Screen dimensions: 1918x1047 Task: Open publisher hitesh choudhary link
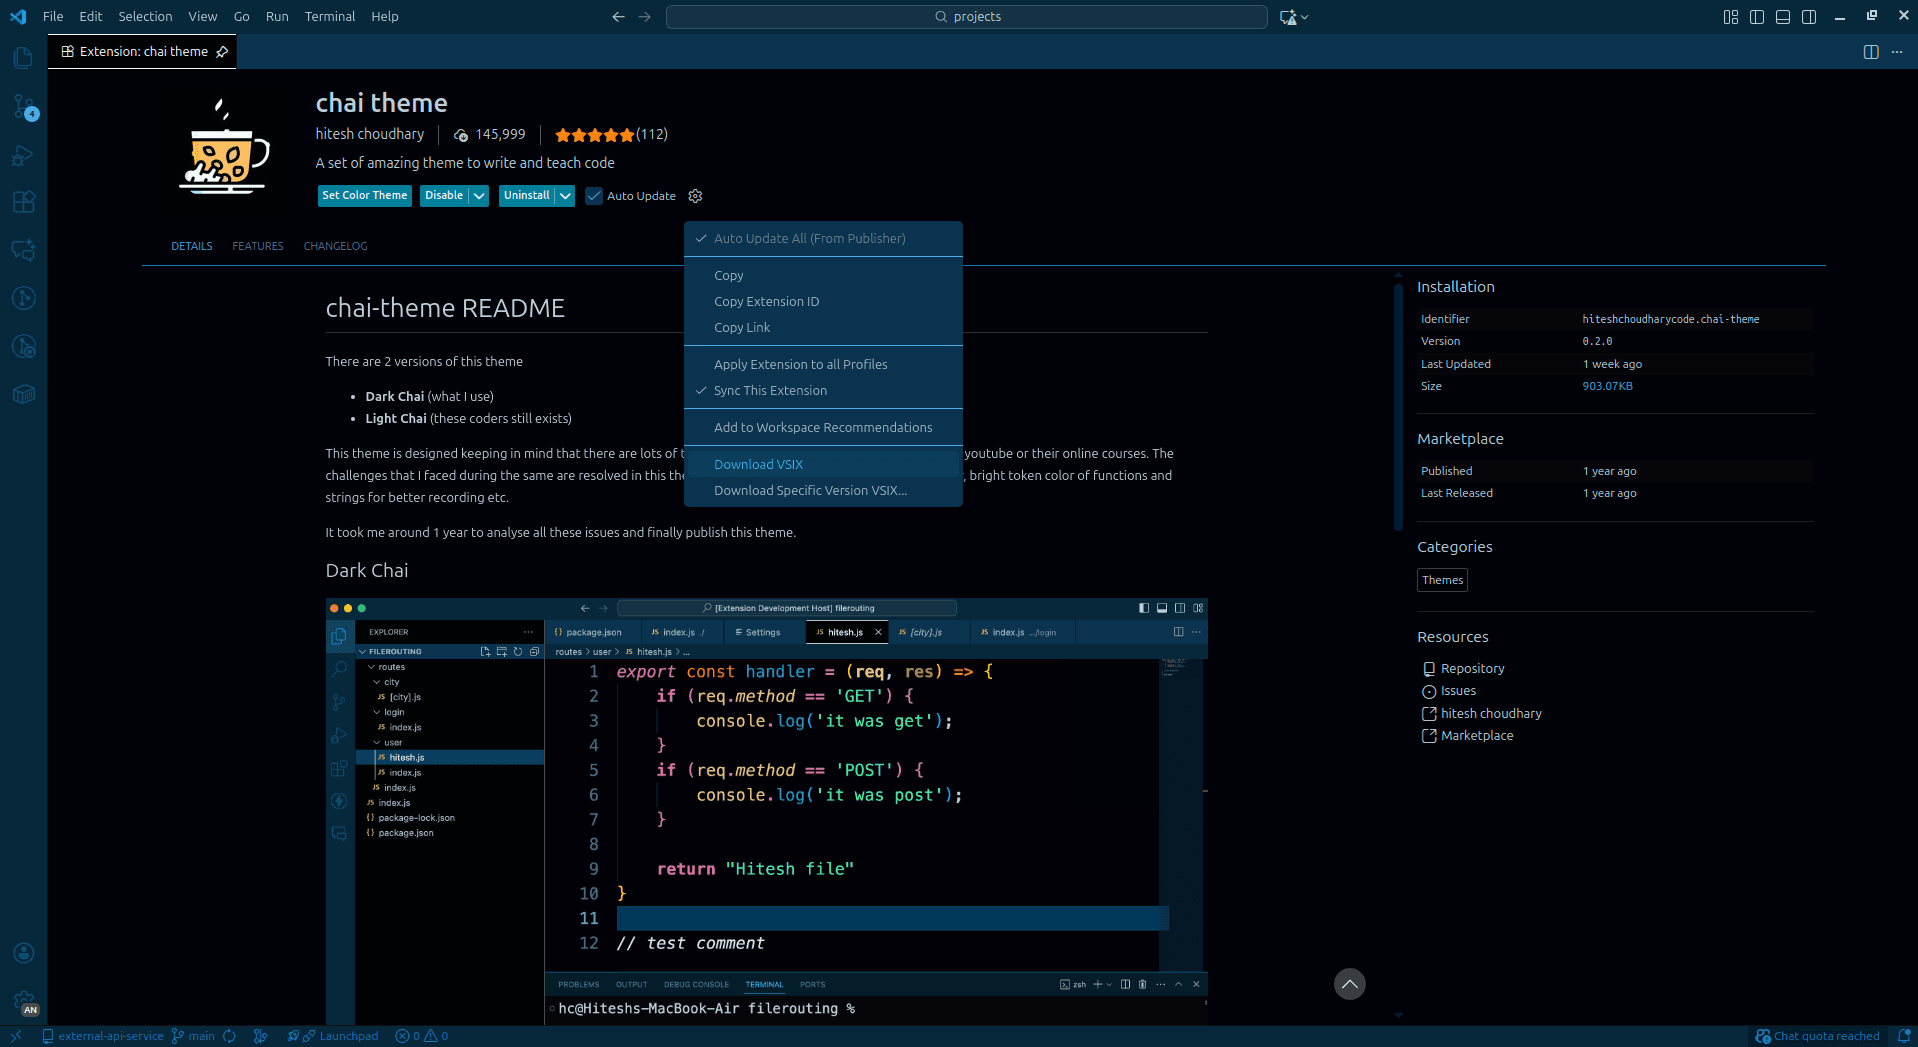point(370,134)
